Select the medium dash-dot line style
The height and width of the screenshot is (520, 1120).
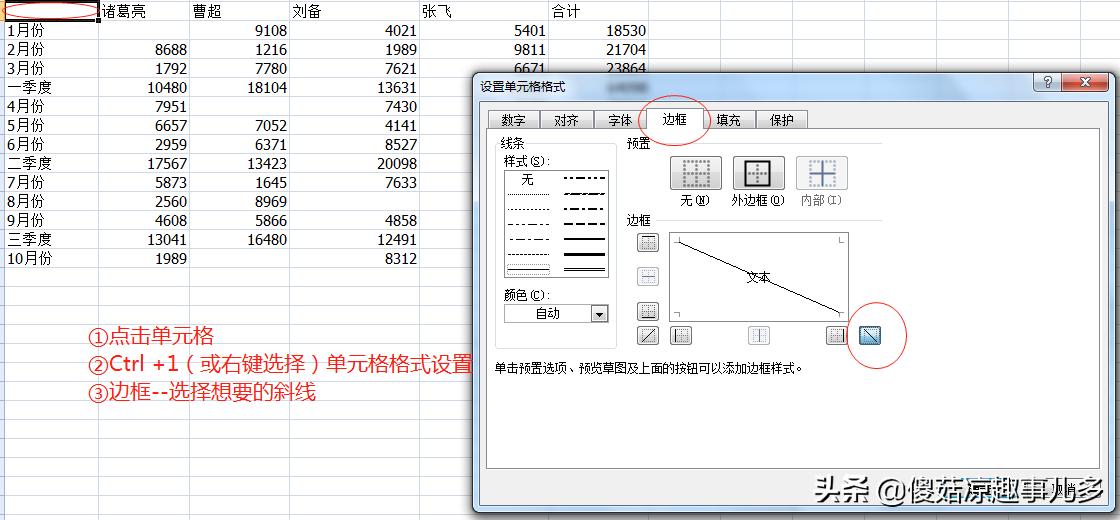pyautogui.click(x=584, y=209)
